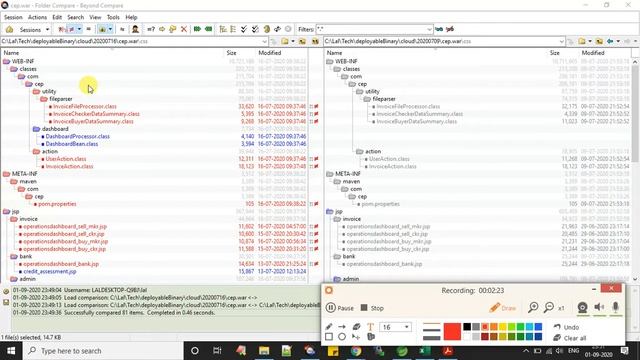Go to Beyond Compare Home view icon

click(9, 29)
